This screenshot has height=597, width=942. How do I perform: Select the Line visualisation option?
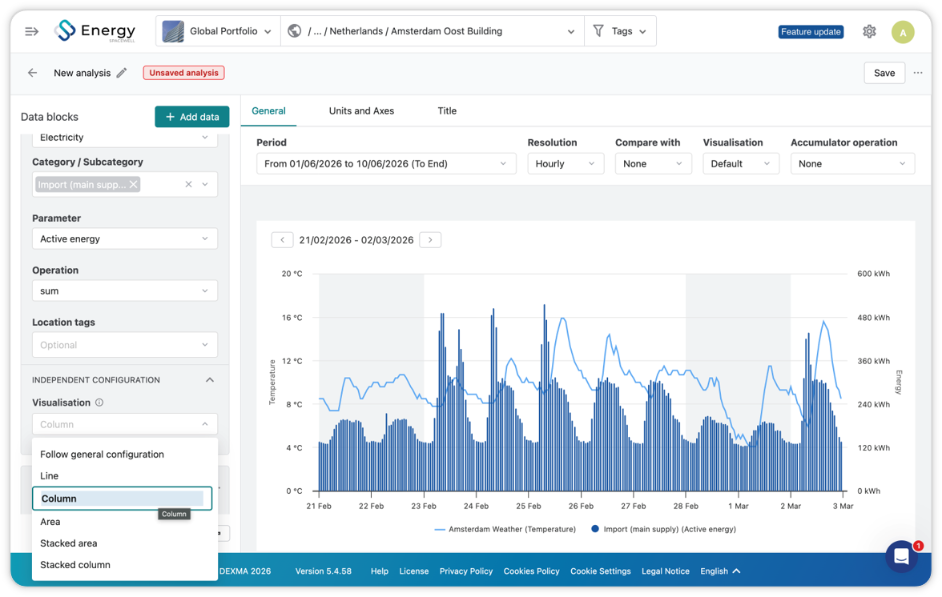(124, 476)
